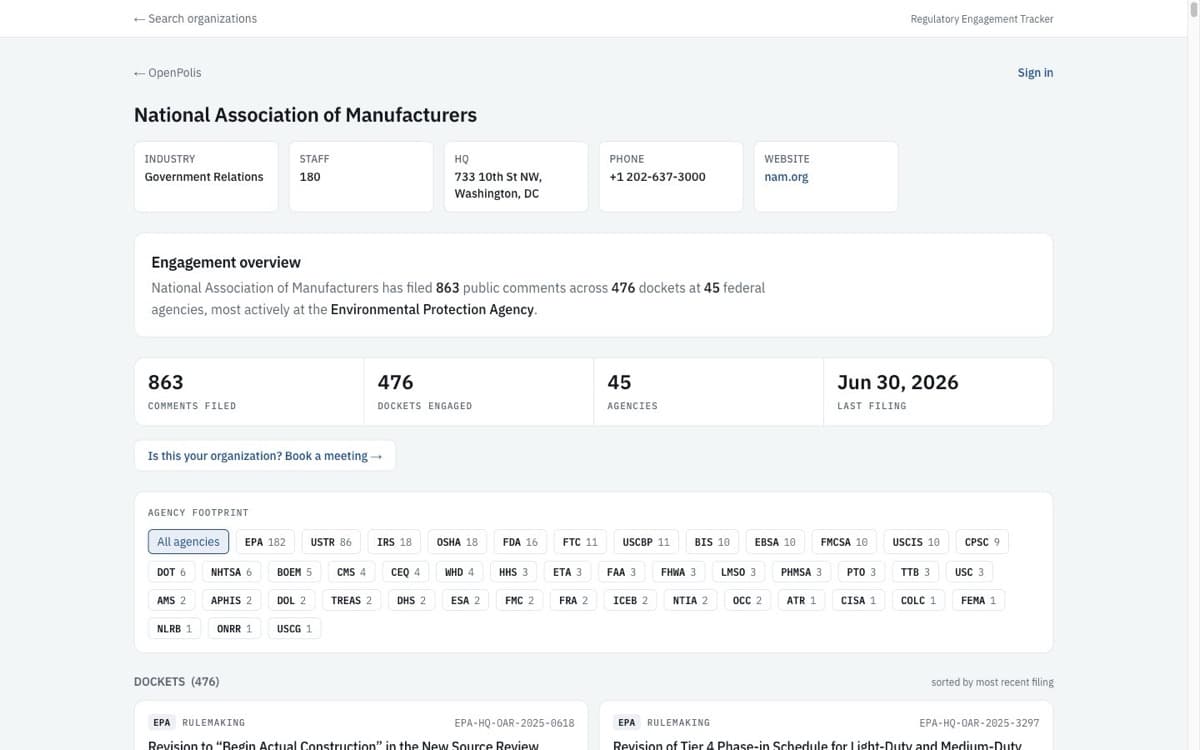The width and height of the screenshot is (1200, 750).
Task: Filter dockets by USC 3
Action: point(969,572)
